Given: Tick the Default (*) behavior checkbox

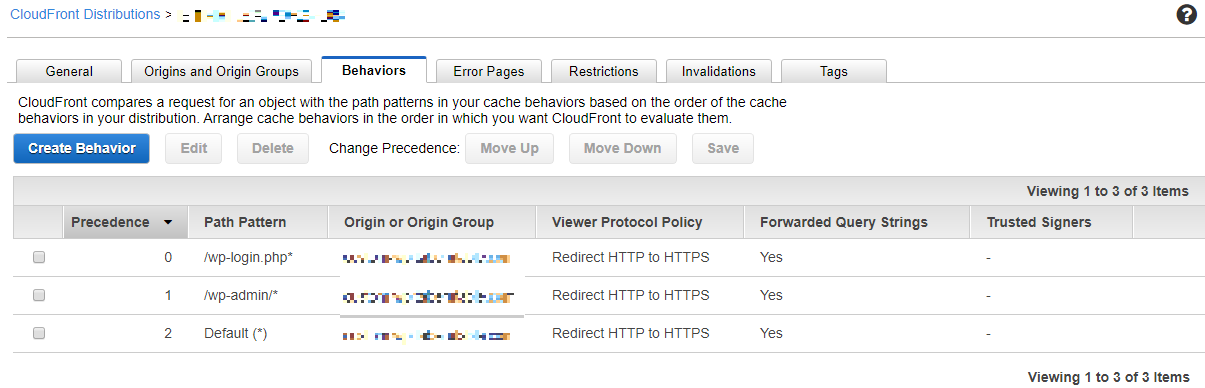Looking at the screenshot, I should point(39,333).
